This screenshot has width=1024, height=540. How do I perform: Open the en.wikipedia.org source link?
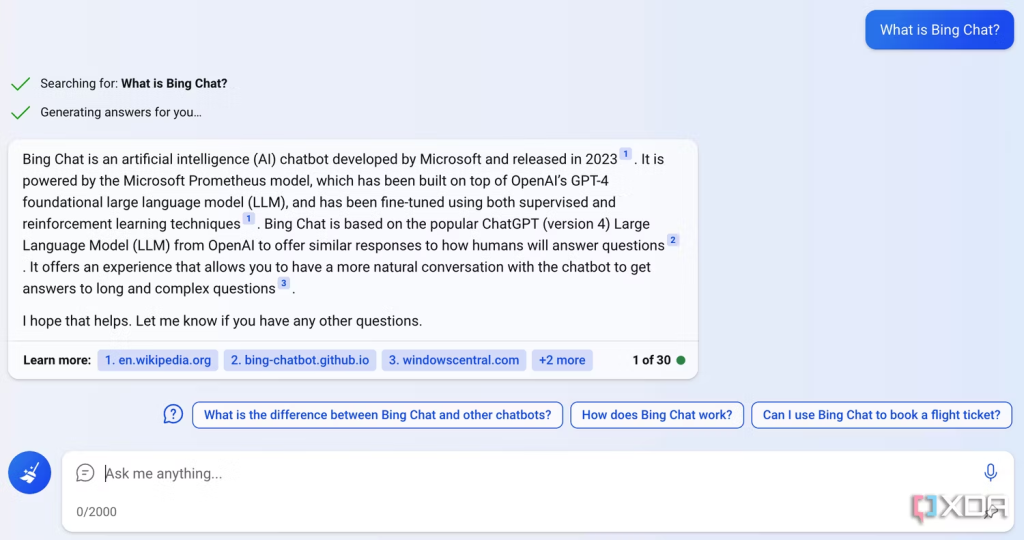[157, 360]
